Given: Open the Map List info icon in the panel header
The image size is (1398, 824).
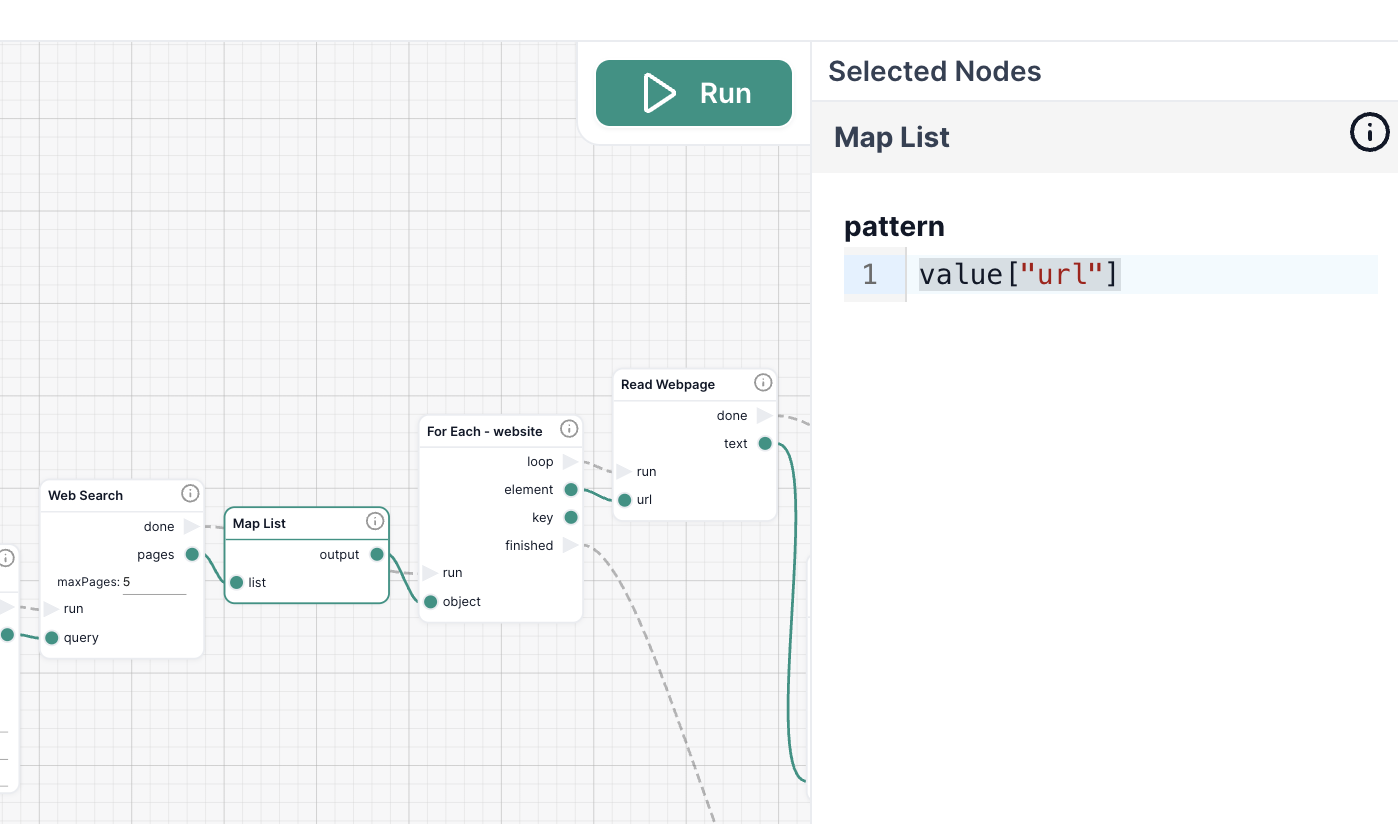Looking at the screenshot, I should [1370, 132].
